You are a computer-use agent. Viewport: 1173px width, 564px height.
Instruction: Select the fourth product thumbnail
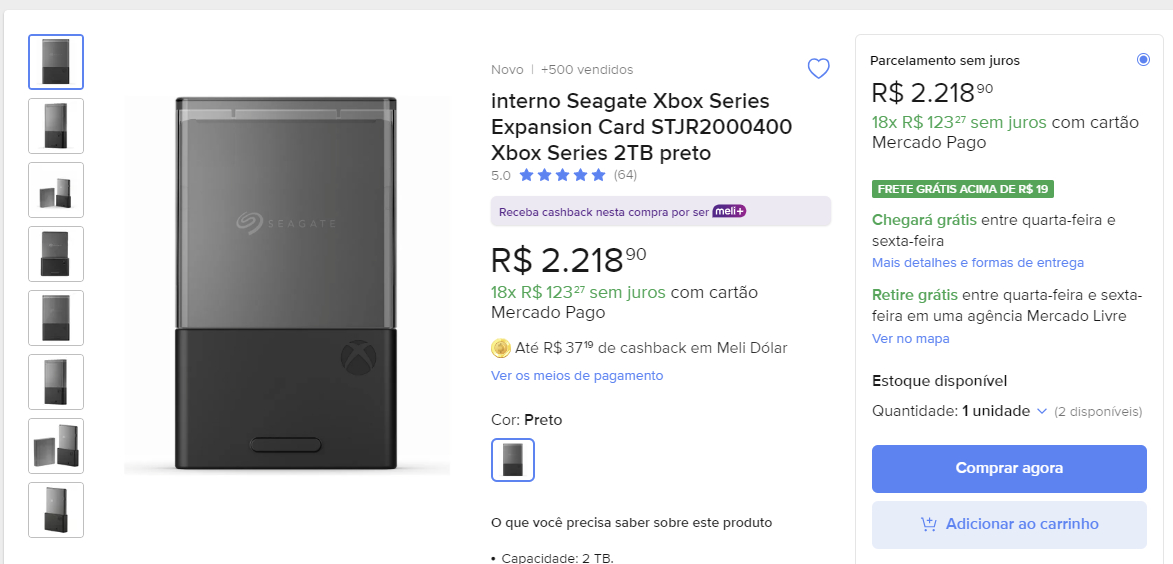tap(56, 254)
